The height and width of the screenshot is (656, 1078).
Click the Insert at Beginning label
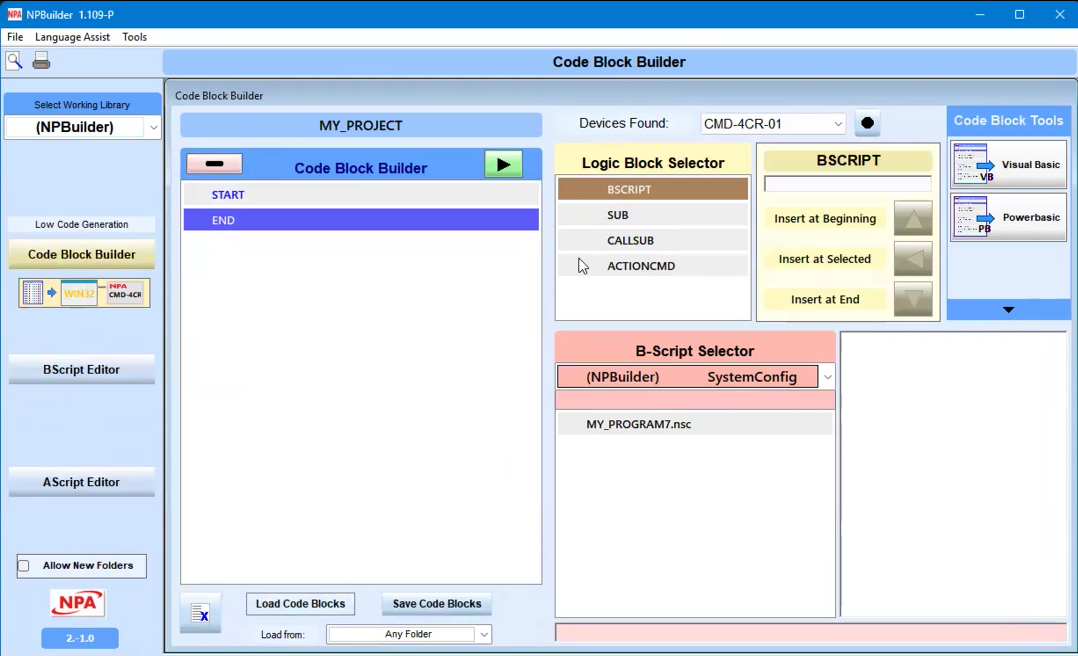[x=825, y=219]
